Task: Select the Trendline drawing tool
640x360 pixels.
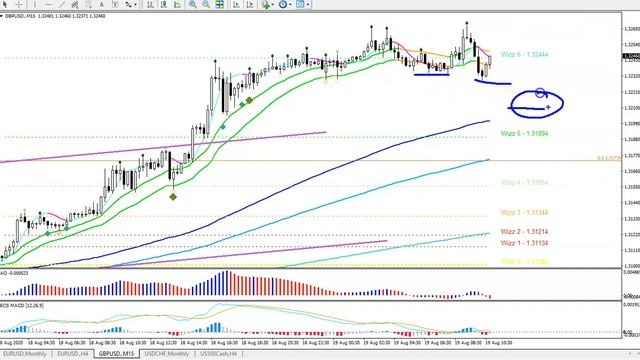Action: [x=62, y=4]
